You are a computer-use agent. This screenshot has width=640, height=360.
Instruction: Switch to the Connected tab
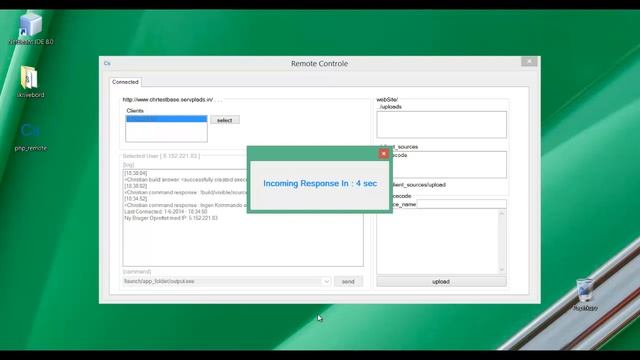tap(125, 82)
